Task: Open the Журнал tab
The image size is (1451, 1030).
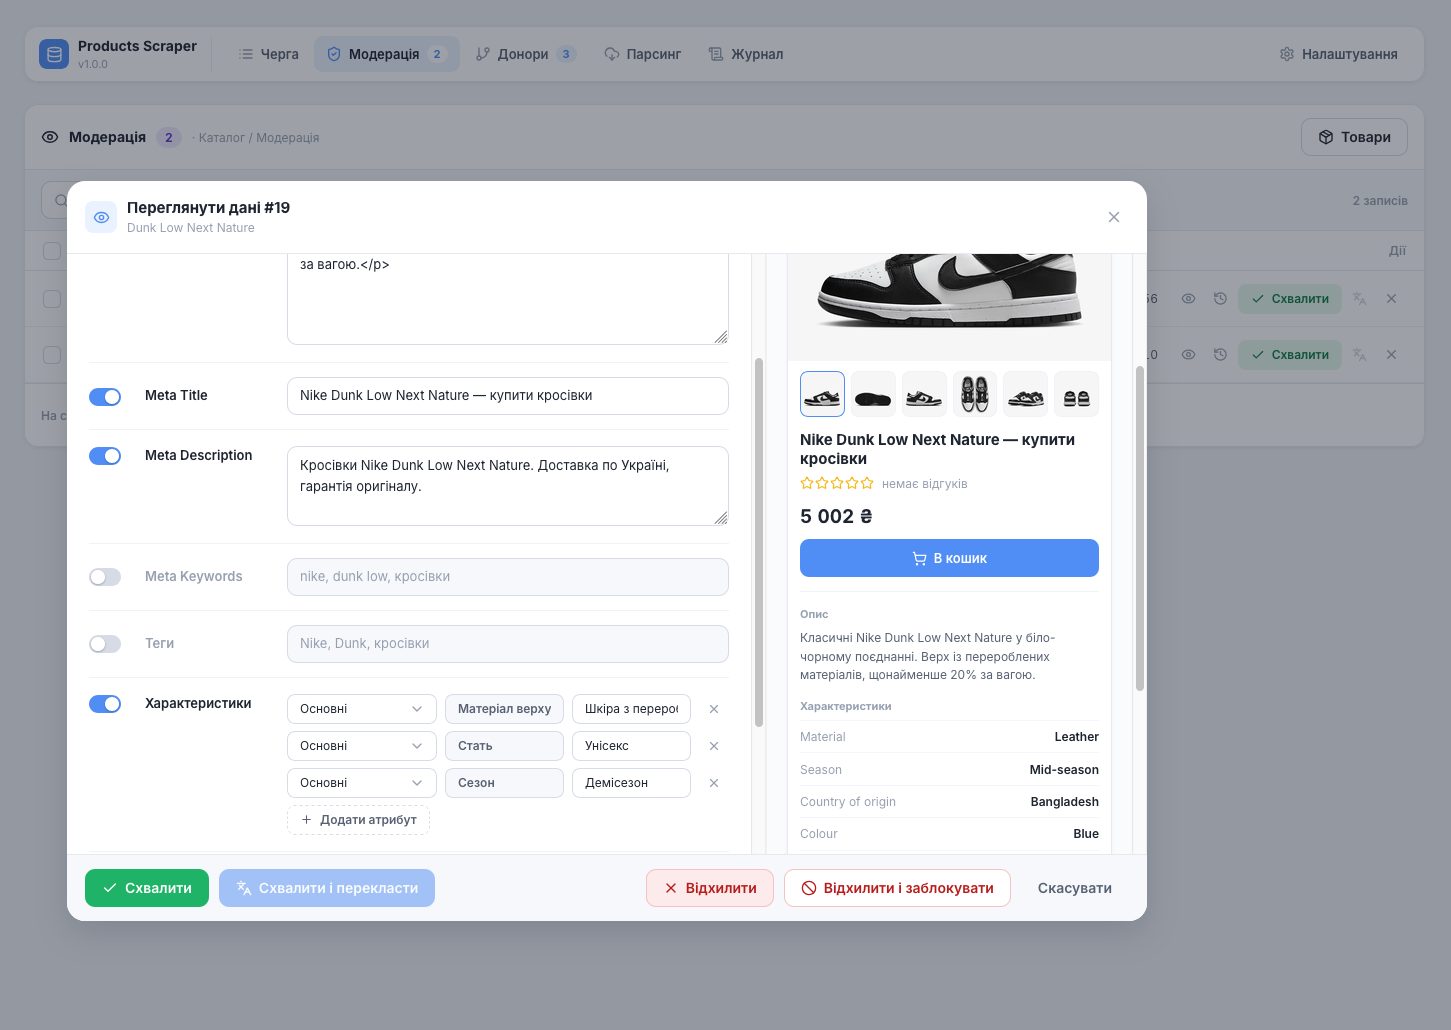Action: click(x=746, y=54)
